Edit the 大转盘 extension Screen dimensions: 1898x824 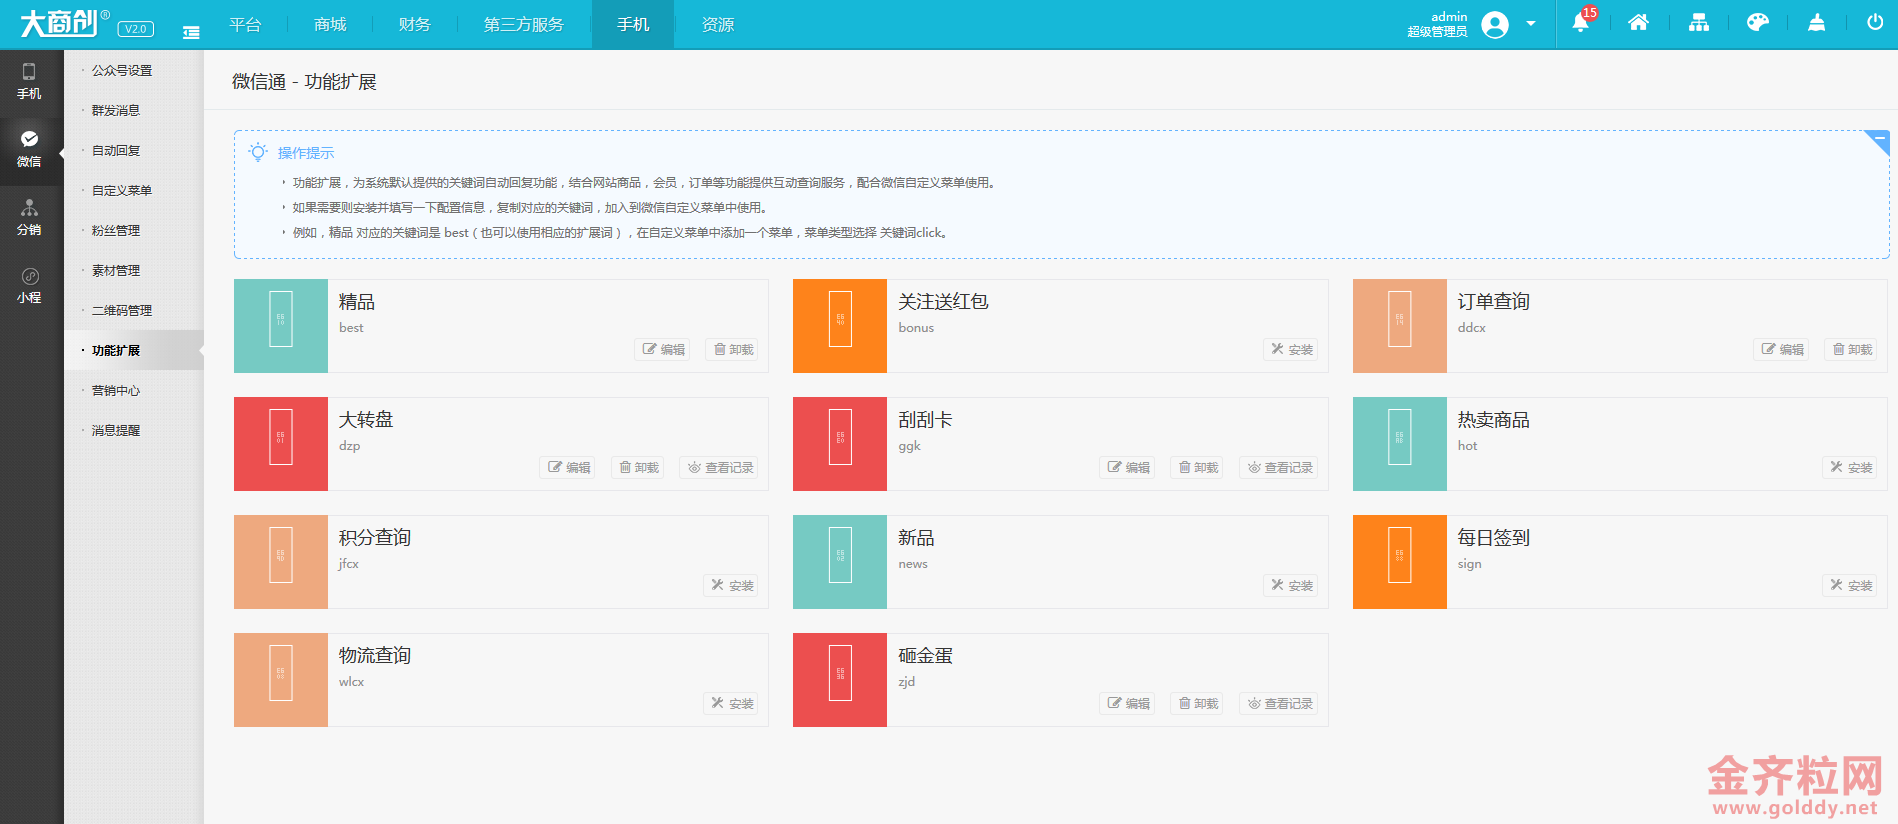568,467
